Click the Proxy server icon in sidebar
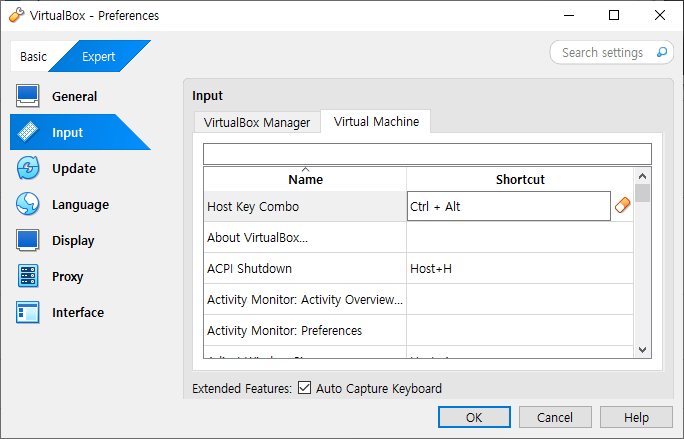684x439 pixels. (x=27, y=276)
